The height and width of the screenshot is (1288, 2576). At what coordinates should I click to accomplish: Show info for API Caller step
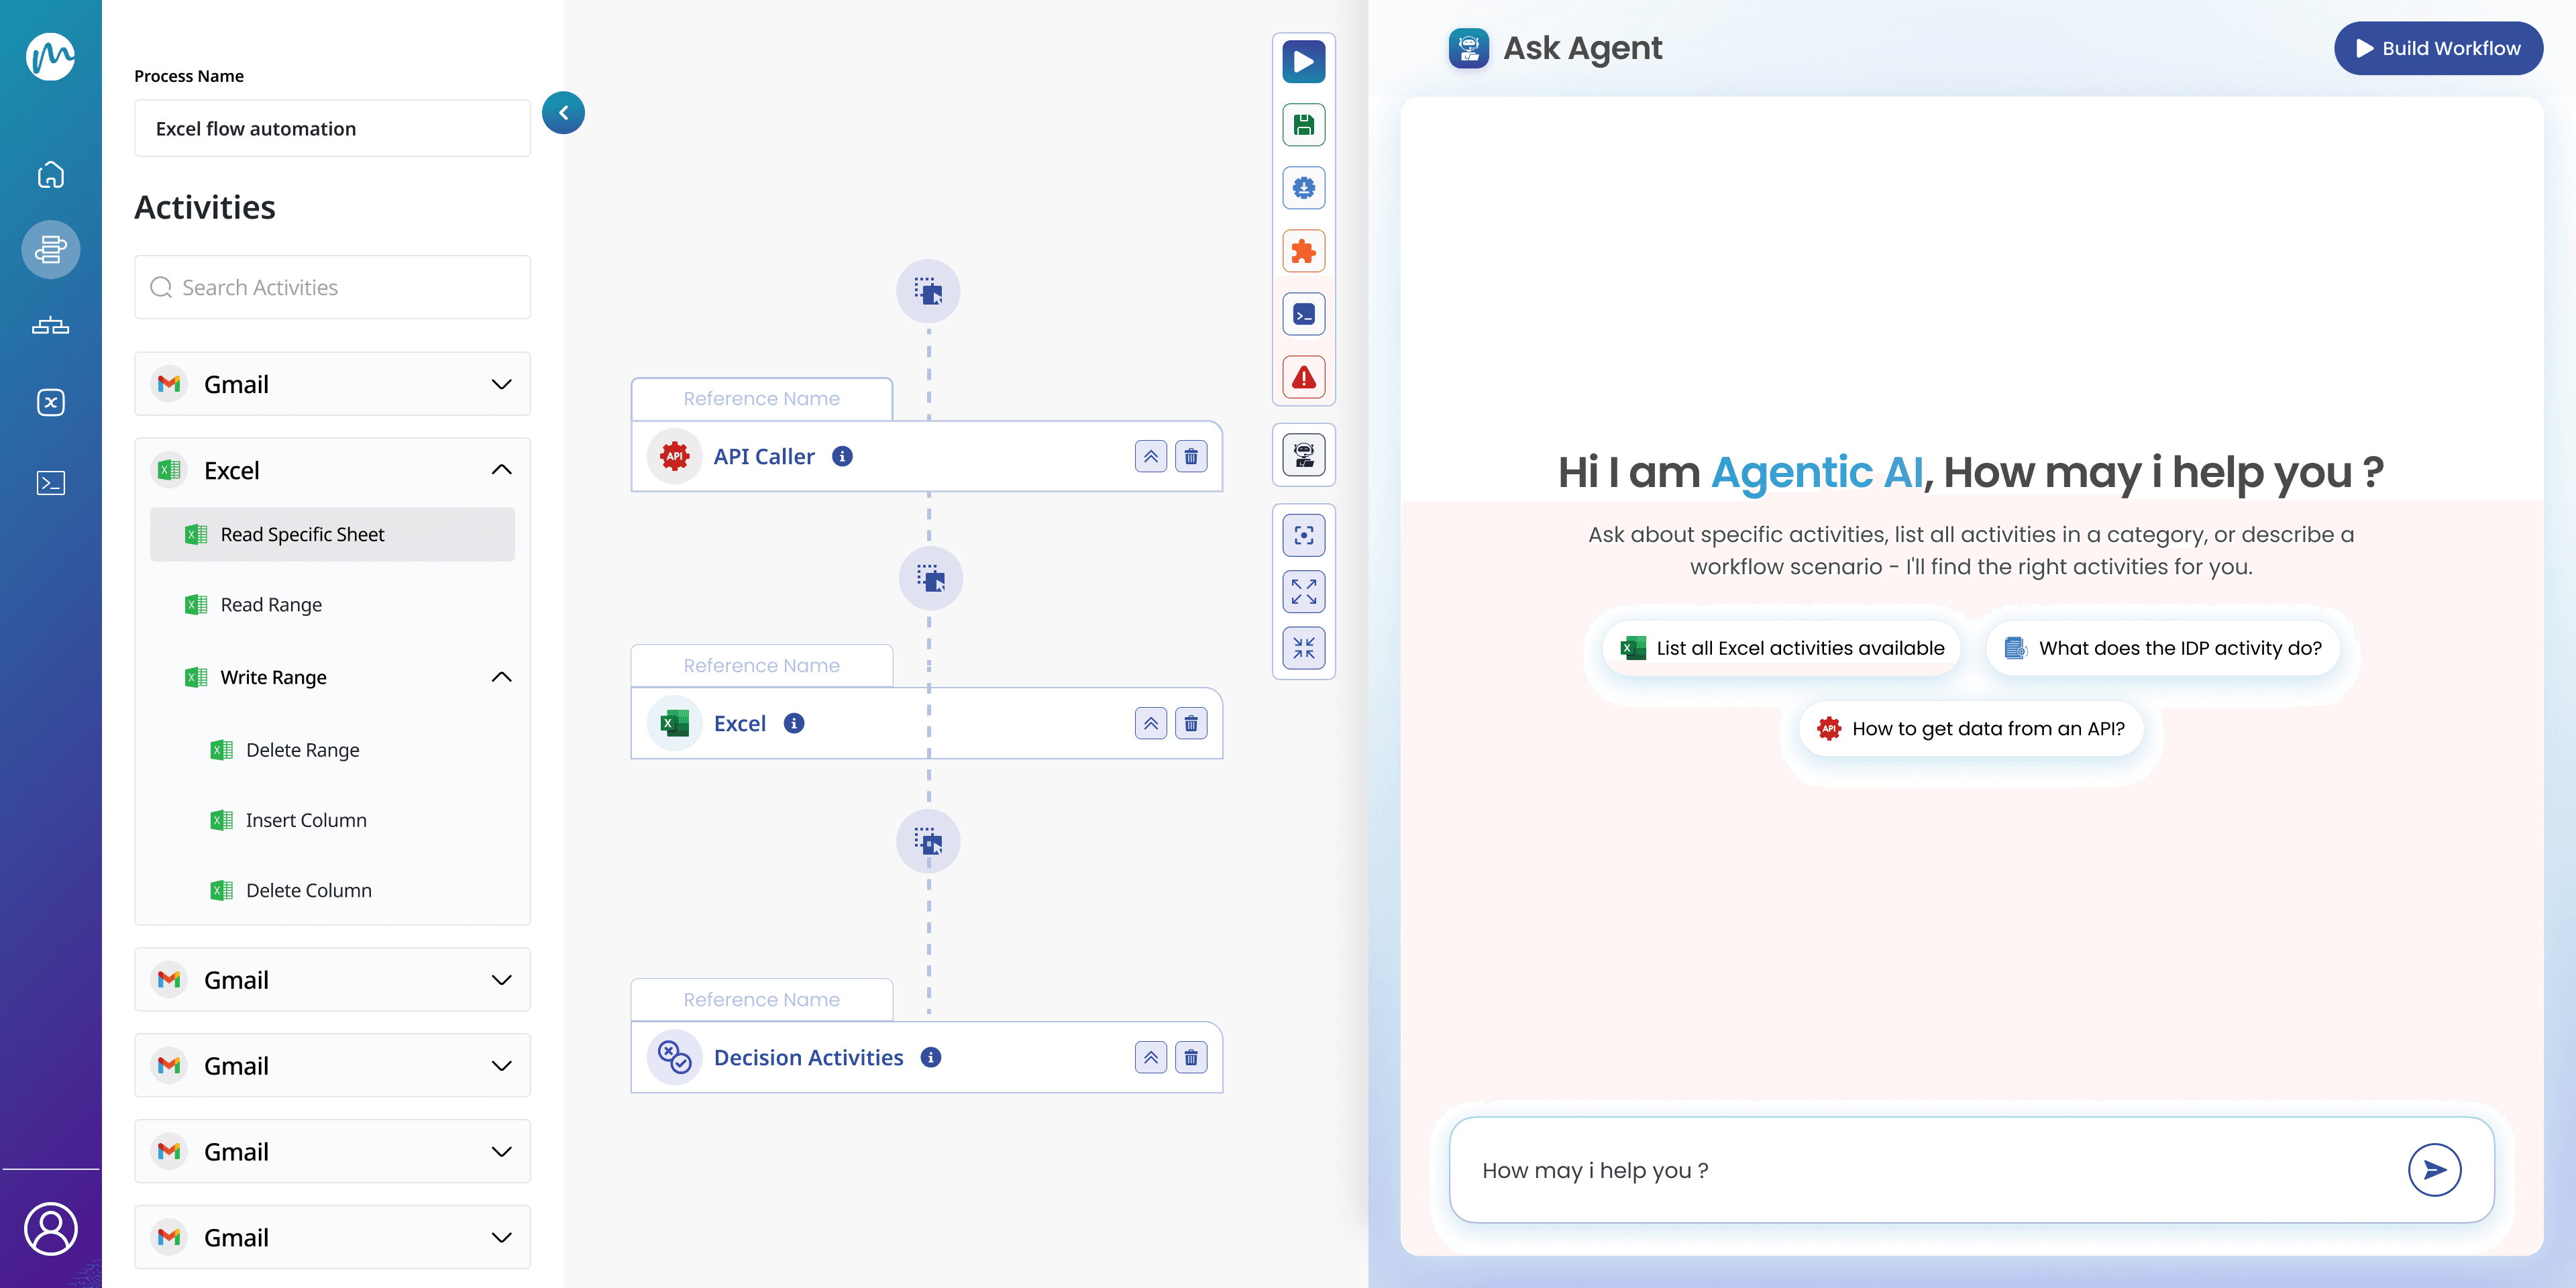843,457
